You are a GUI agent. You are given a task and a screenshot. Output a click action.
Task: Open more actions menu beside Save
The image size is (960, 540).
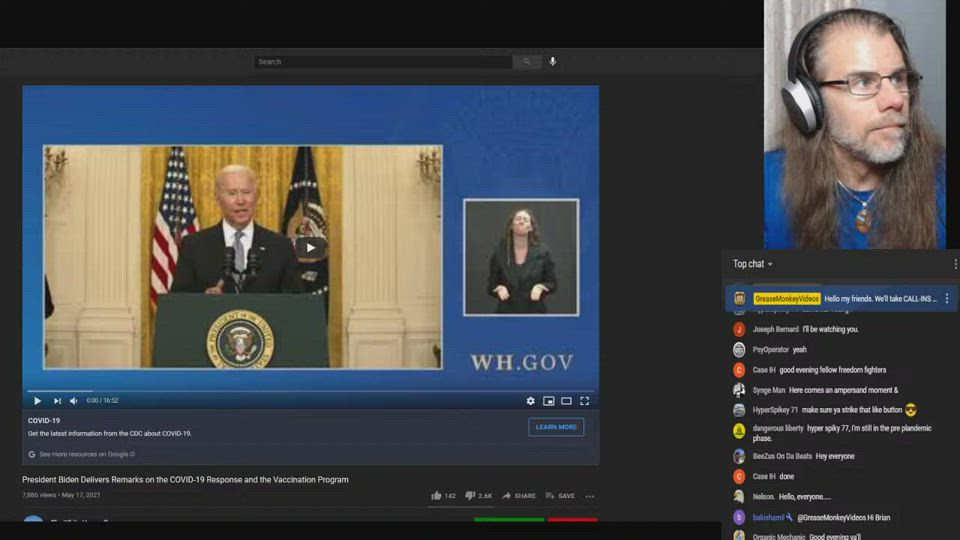(590, 496)
